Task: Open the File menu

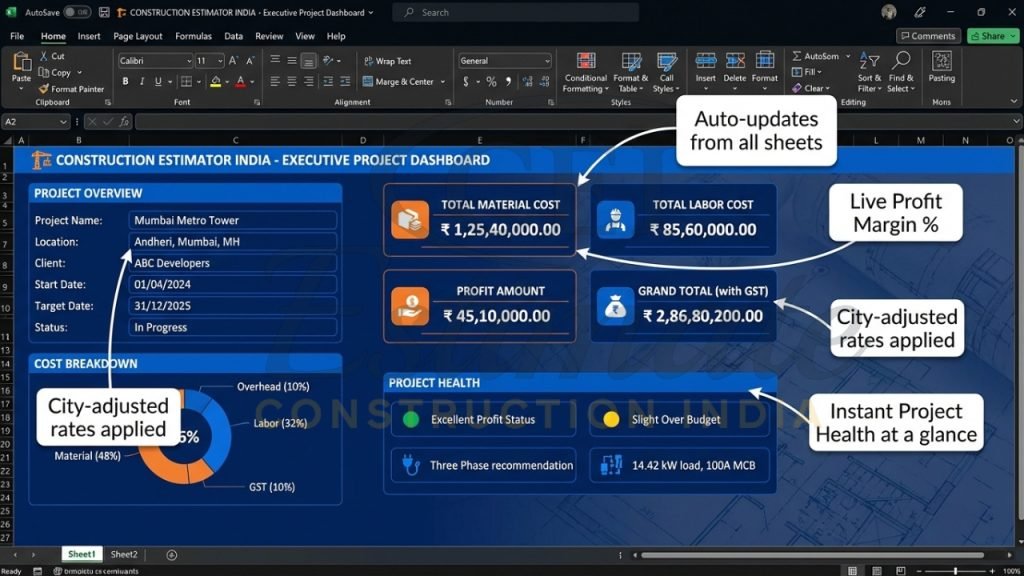Action: [17, 36]
